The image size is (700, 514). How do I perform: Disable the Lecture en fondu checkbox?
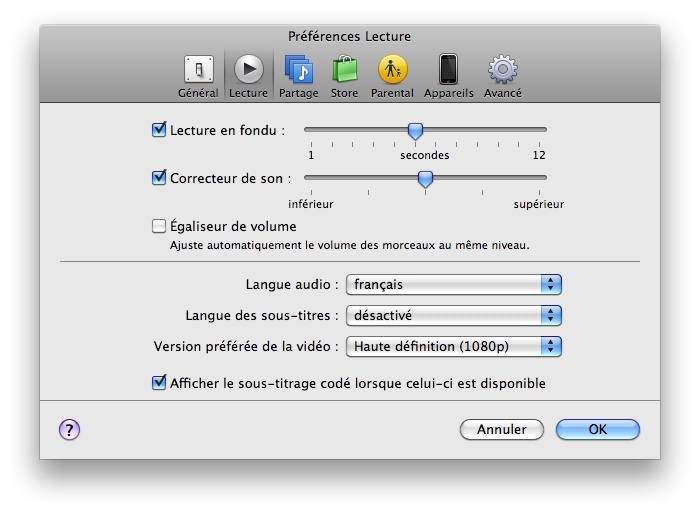[x=159, y=130]
